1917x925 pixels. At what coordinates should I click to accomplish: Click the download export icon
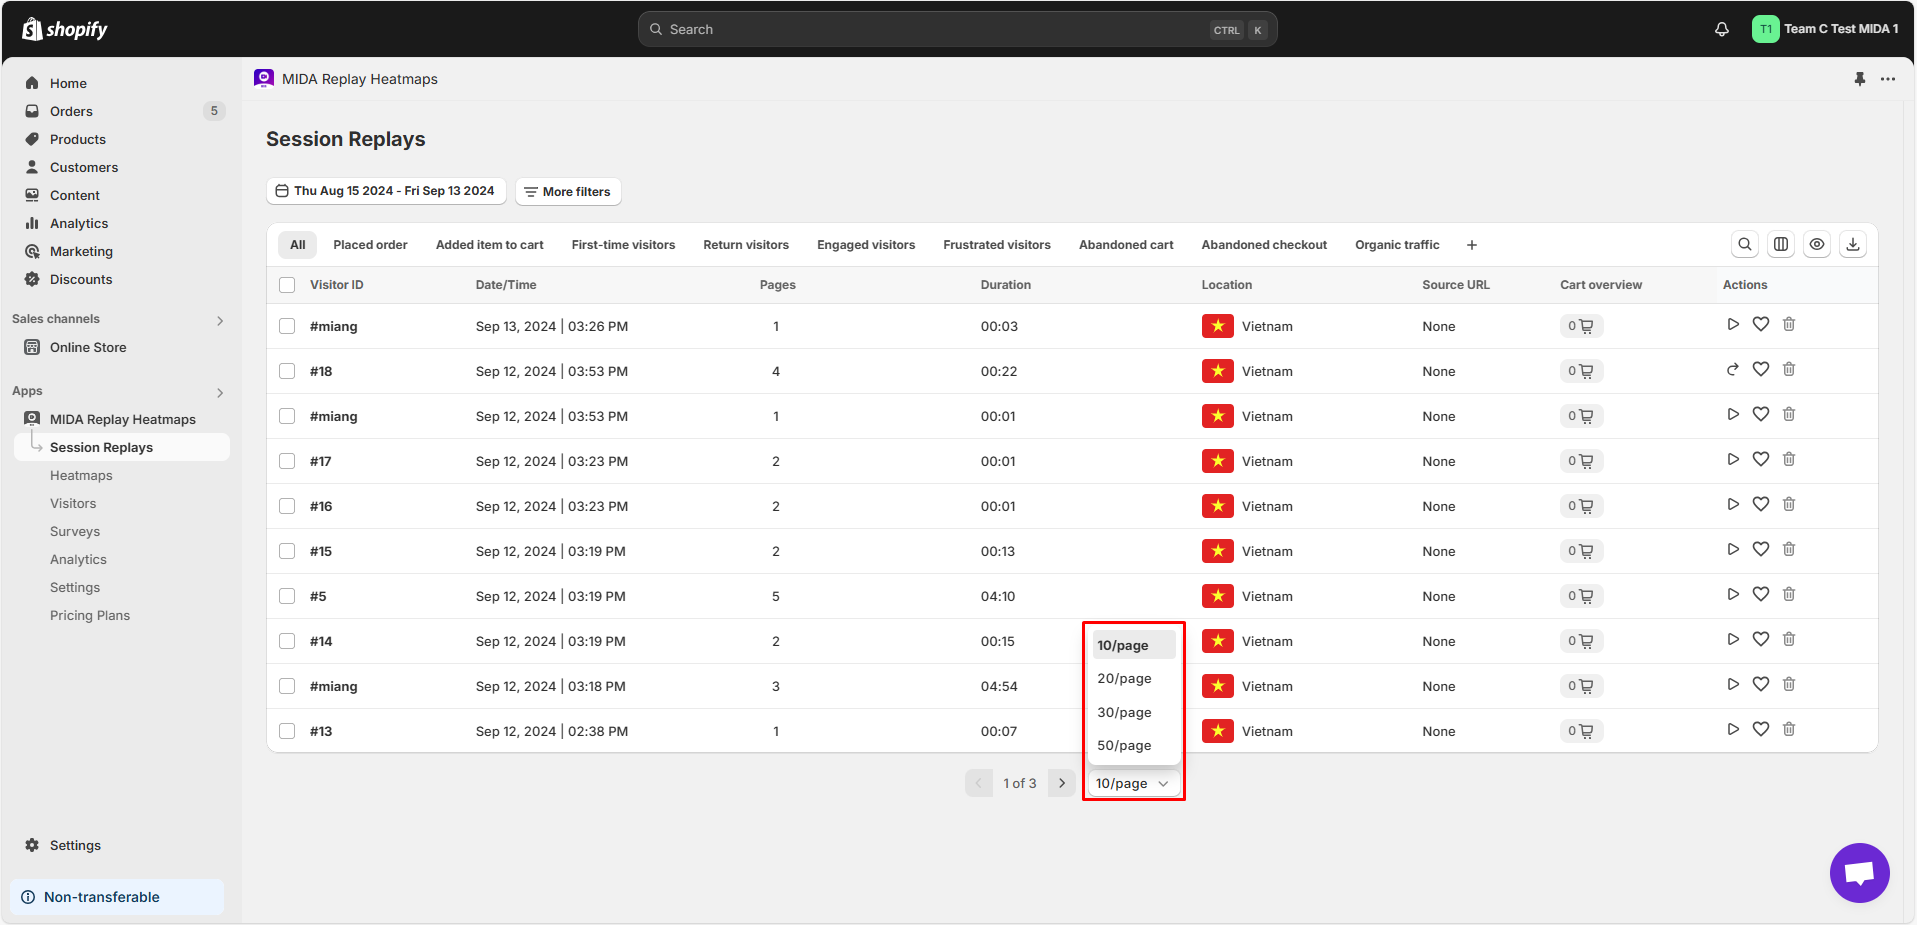tap(1853, 244)
